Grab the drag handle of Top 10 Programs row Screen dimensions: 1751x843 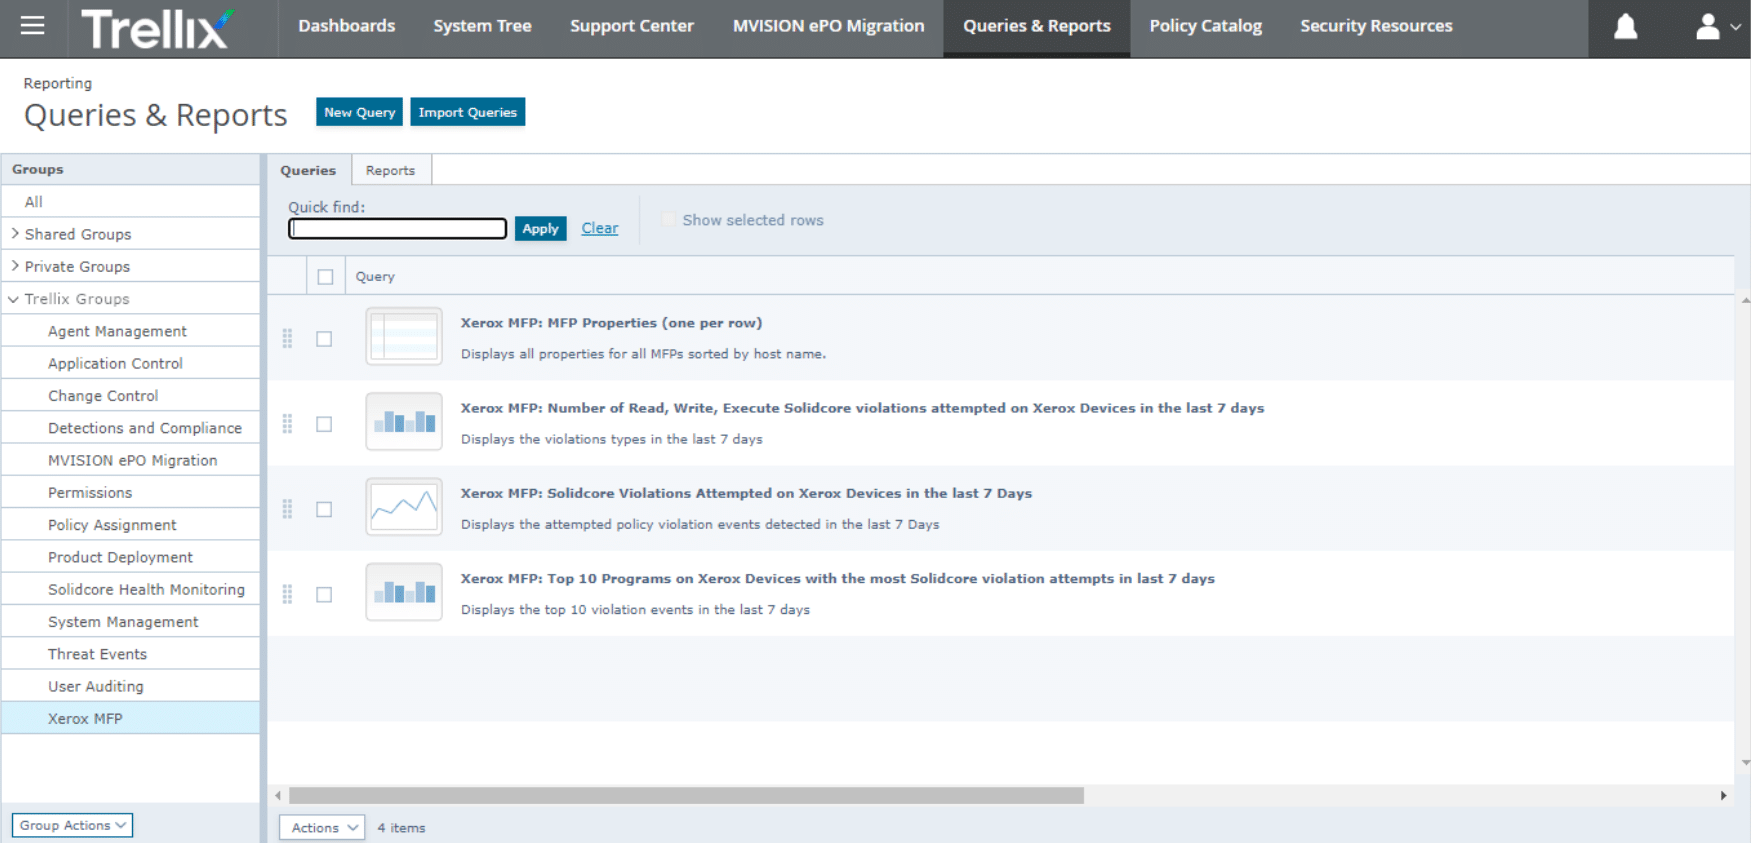287,594
